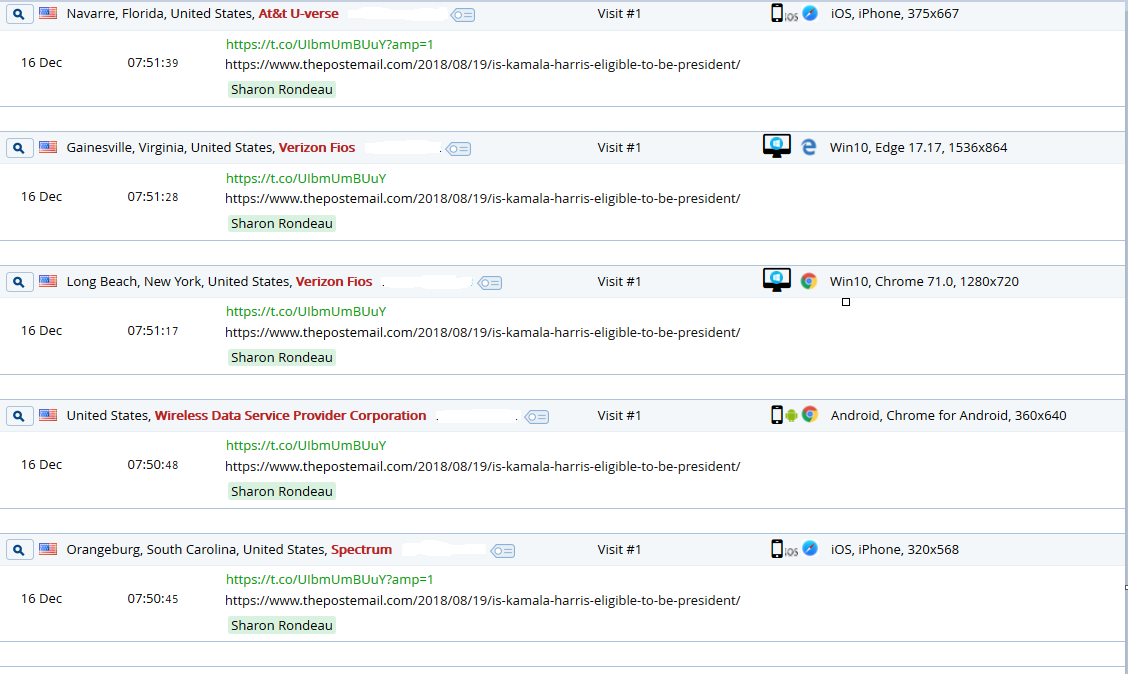Click the Sharon Rondeau label at 07:50:45
This screenshot has height=674, width=1128.
[281, 626]
